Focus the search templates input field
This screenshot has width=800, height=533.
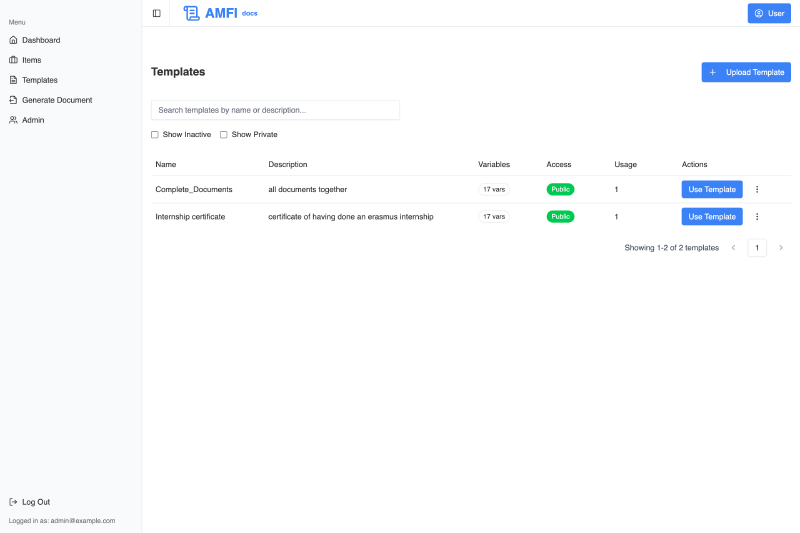pos(276,110)
